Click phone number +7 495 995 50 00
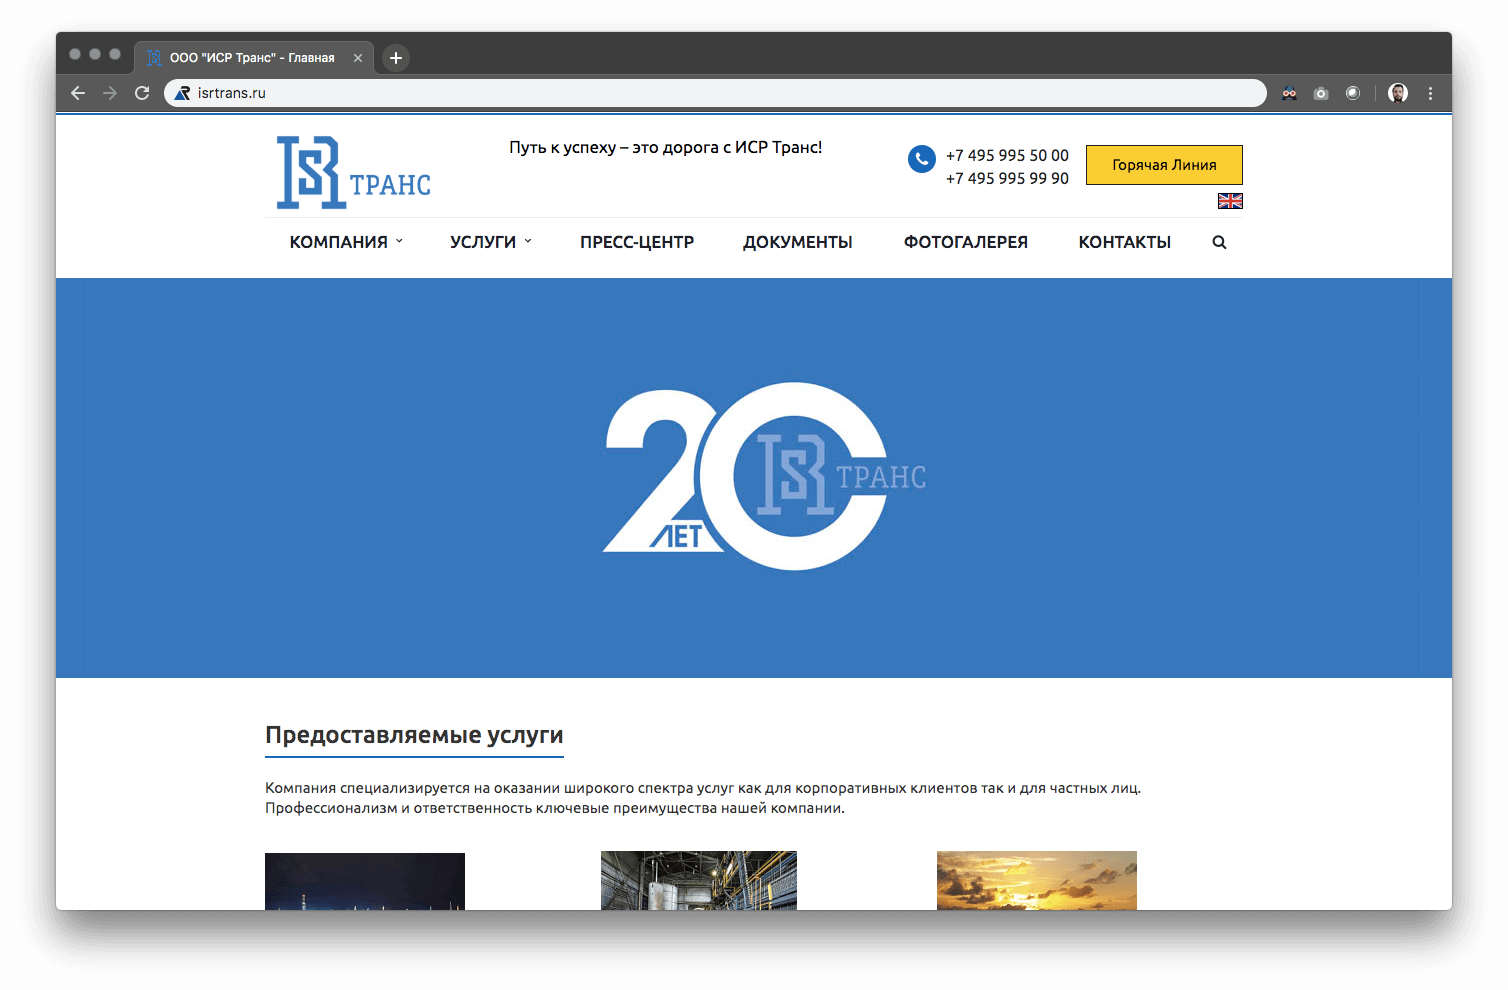Screen dimensions: 1508x990 click(1007, 155)
